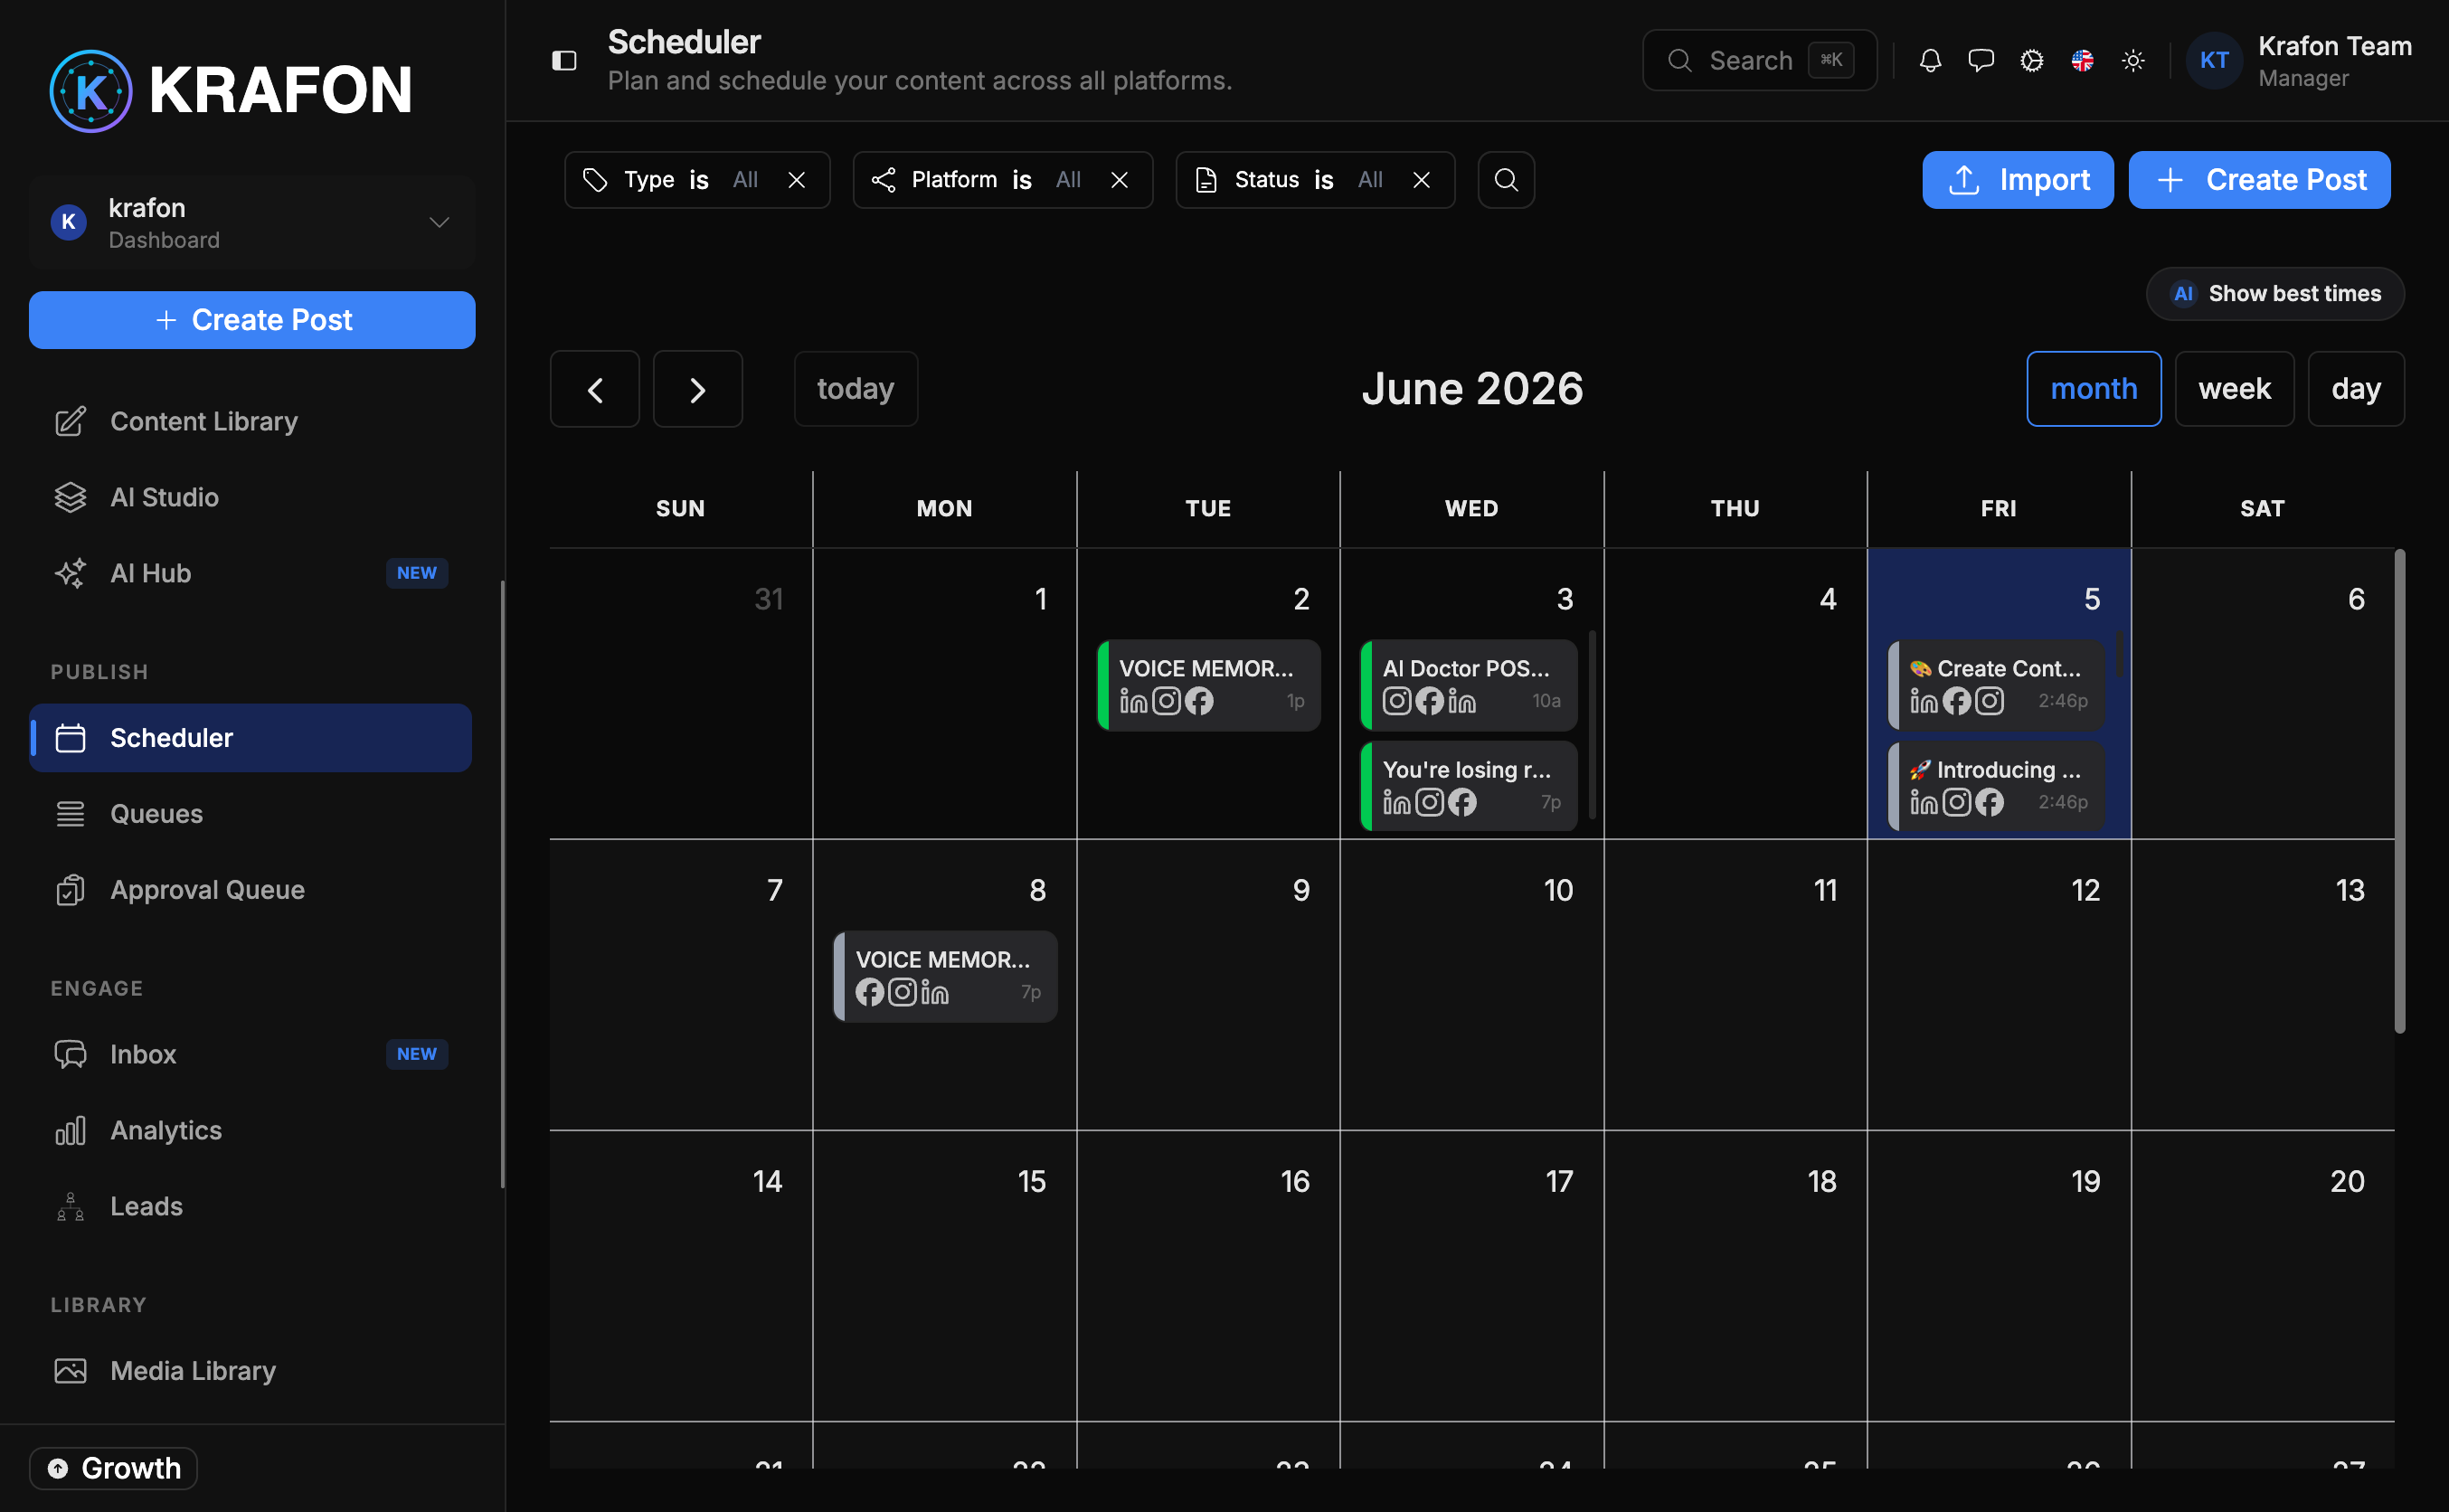Image resolution: width=2449 pixels, height=1512 pixels.
Task: Open Scheduler page
Action: click(x=250, y=738)
